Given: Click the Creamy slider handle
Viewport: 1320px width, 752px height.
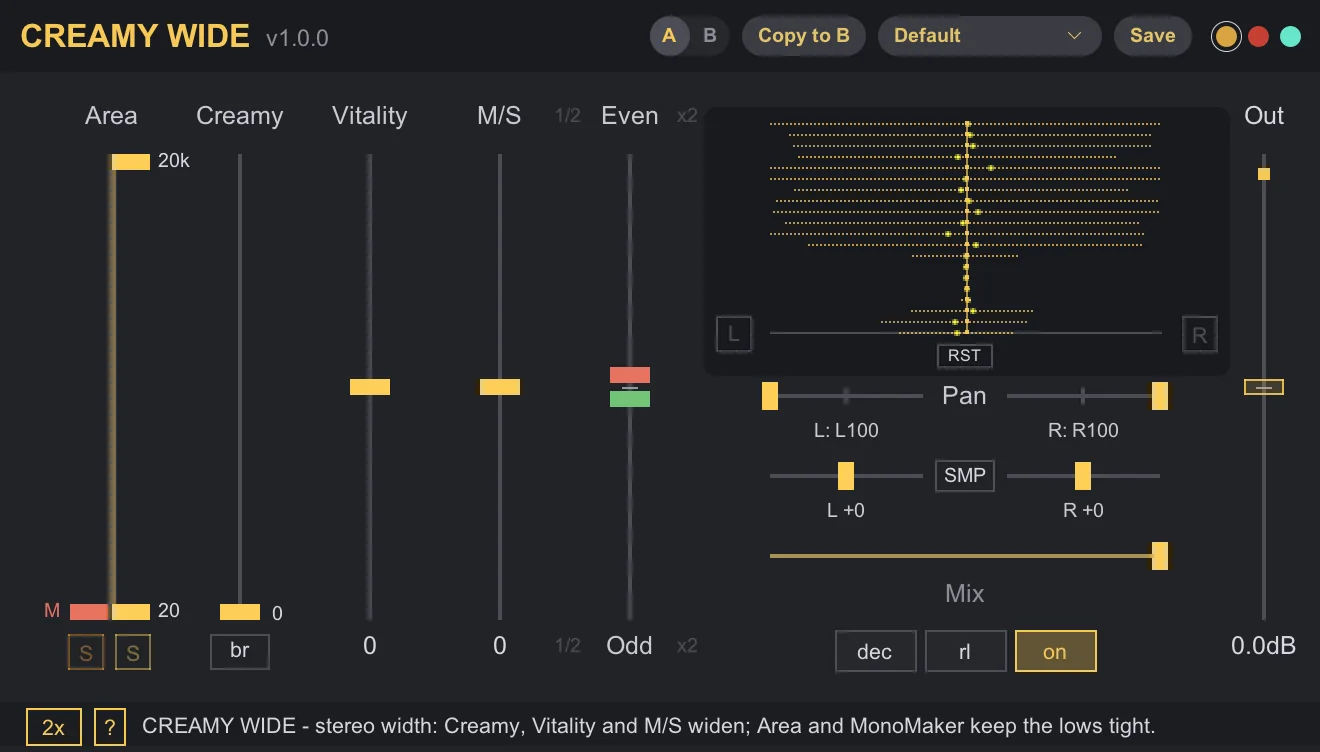Looking at the screenshot, I should [x=240, y=612].
